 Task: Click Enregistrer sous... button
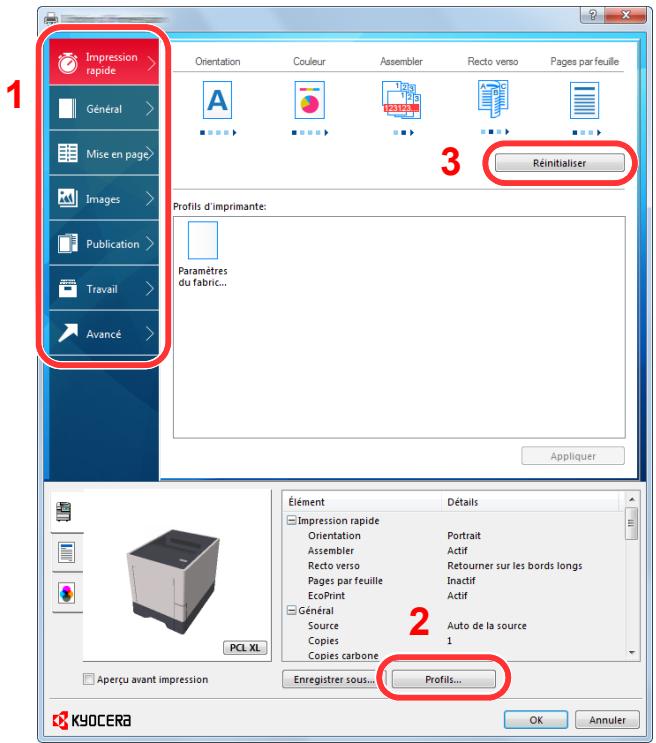(x=334, y=679)
